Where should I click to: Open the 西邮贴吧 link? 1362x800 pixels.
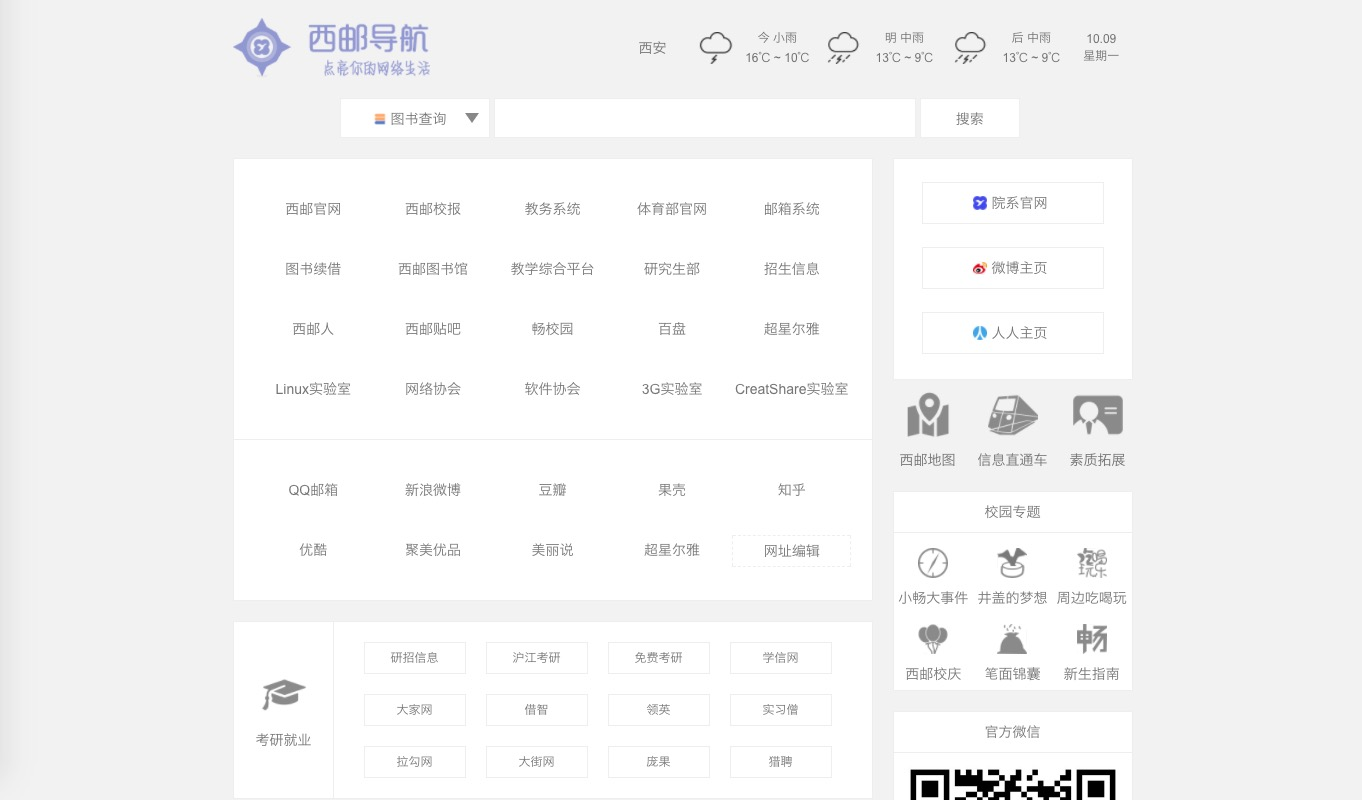pyautogui.click(x=433, y=329)
